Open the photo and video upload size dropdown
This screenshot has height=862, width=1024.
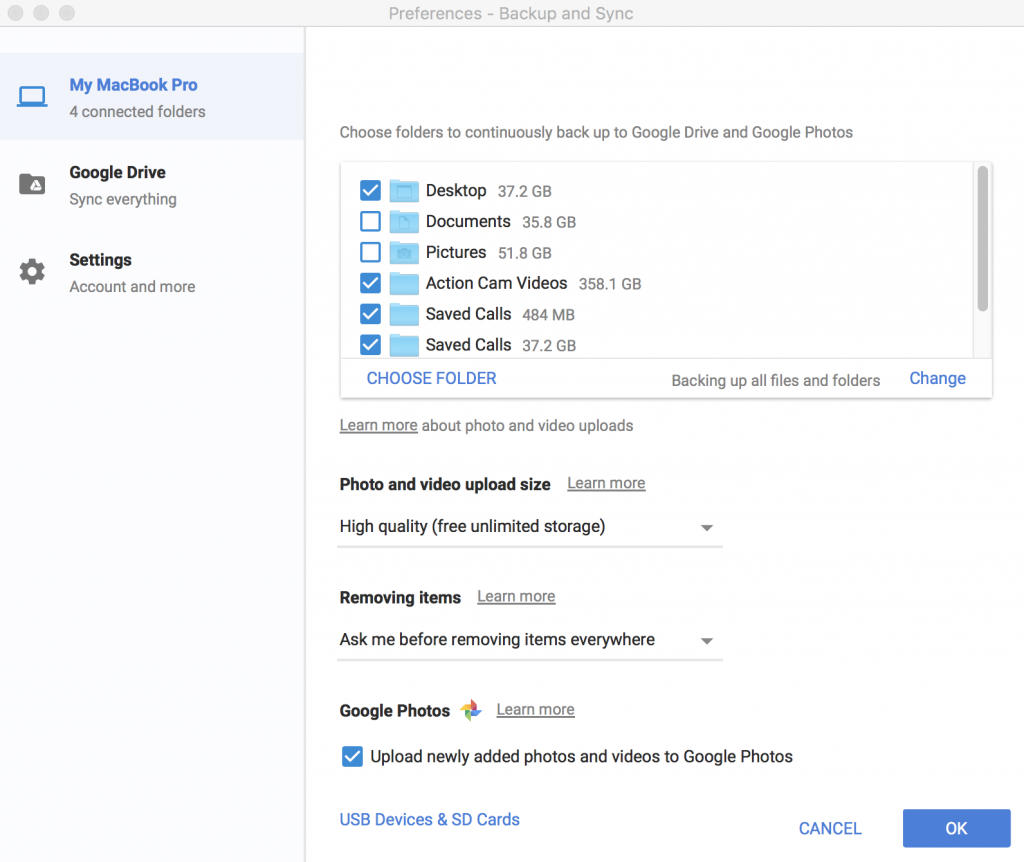click(530, 527)
